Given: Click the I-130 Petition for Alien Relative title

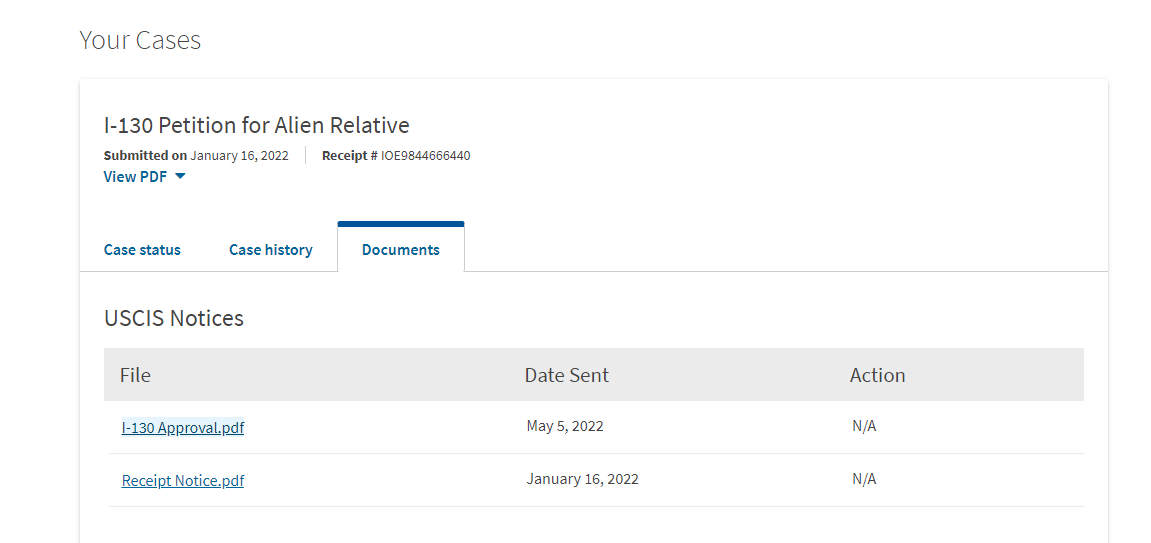Looking at the screenshot, I should pos(256,125).
